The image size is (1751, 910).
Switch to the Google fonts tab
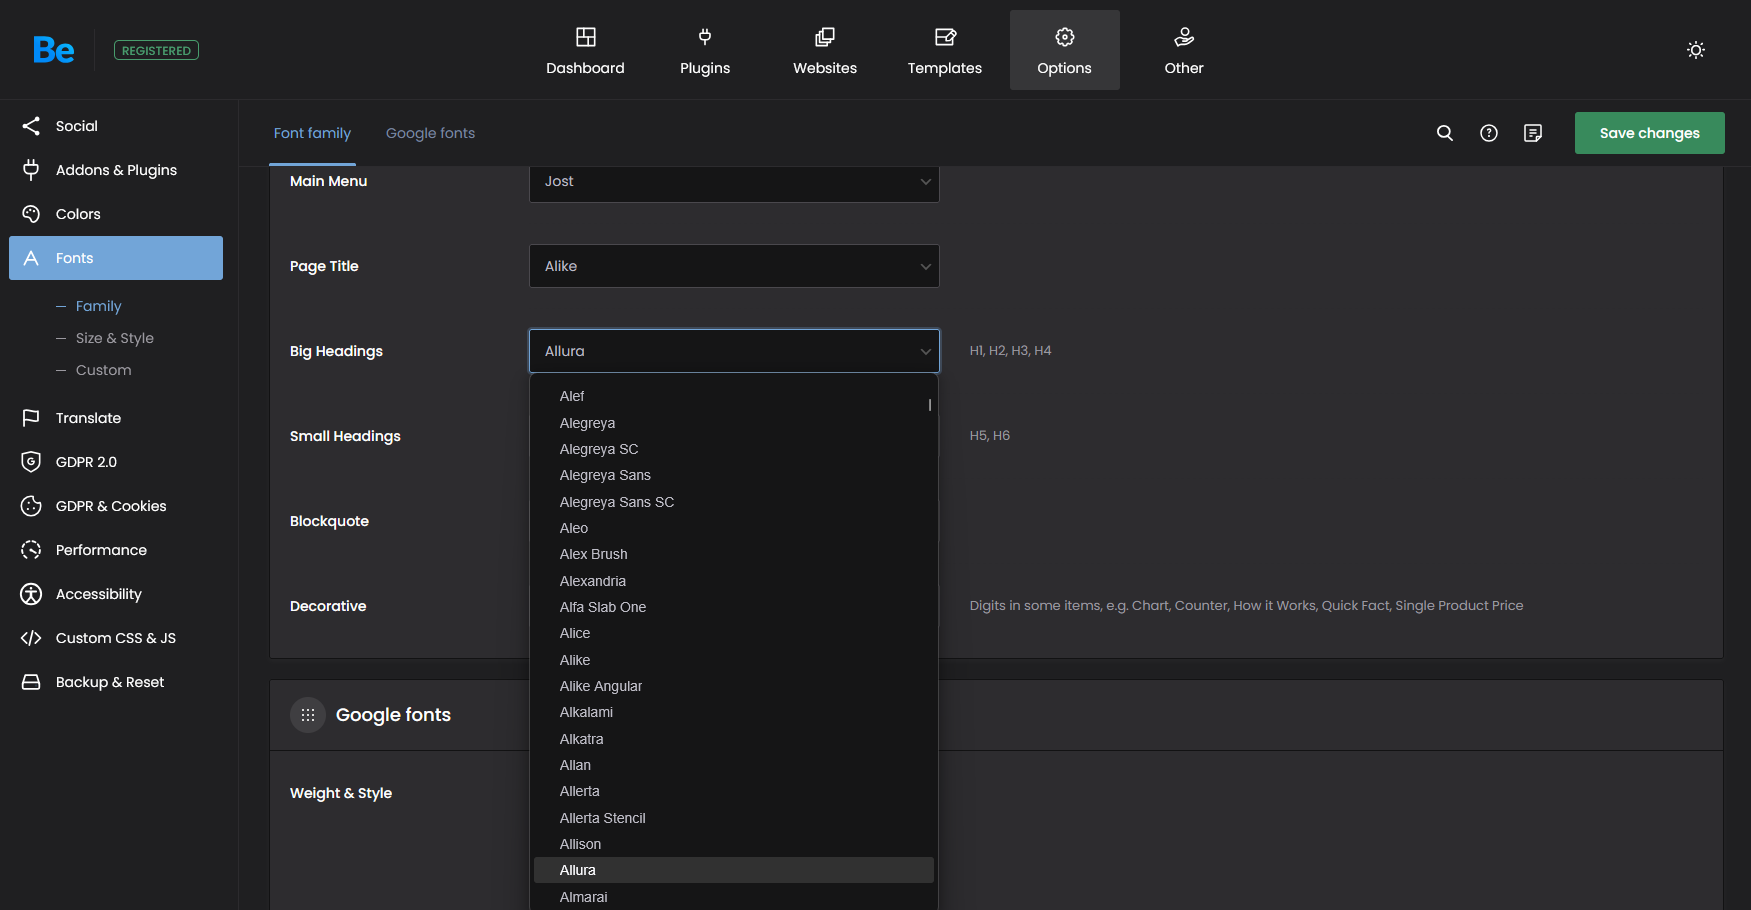coord(430,133)
